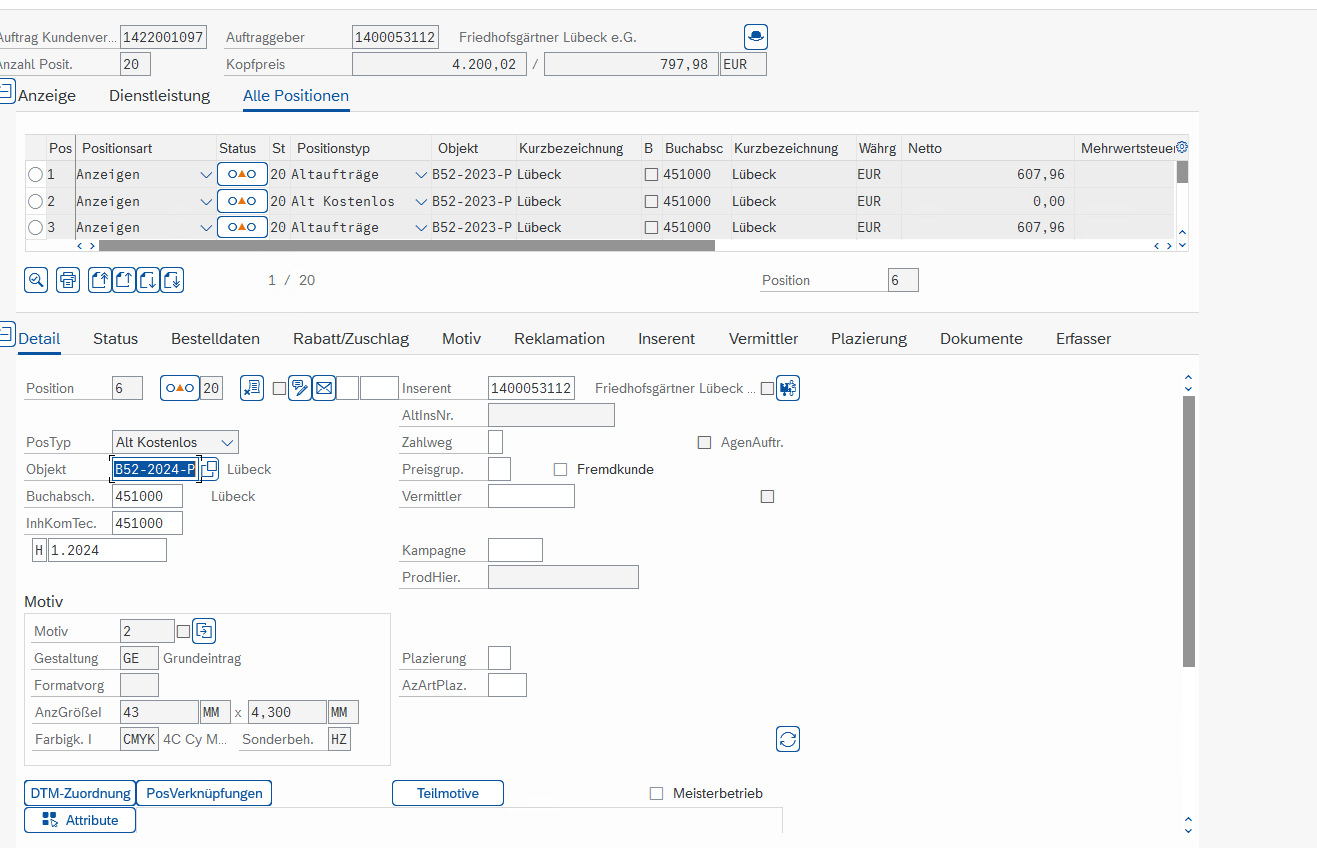Click status icon in position row 1
Viewport: 1317px width, 848px height.
click(242, 174)
